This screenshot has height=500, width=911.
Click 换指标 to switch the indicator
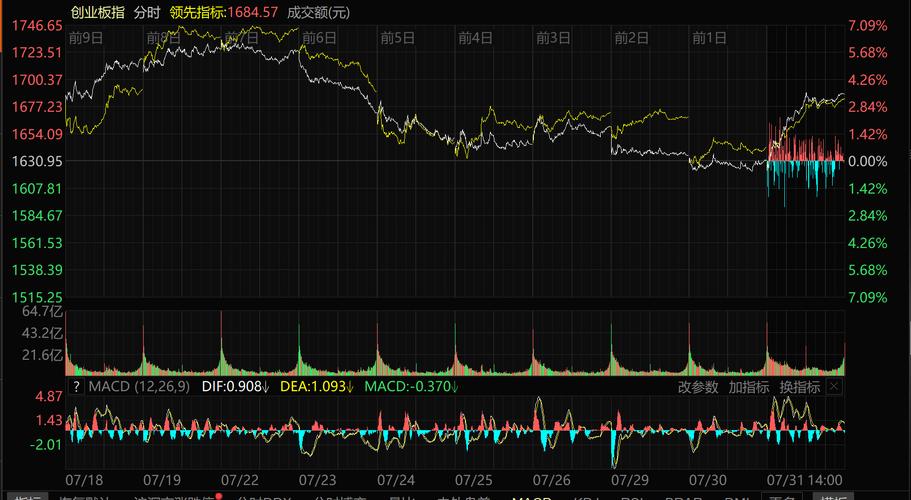click(800, 387)
